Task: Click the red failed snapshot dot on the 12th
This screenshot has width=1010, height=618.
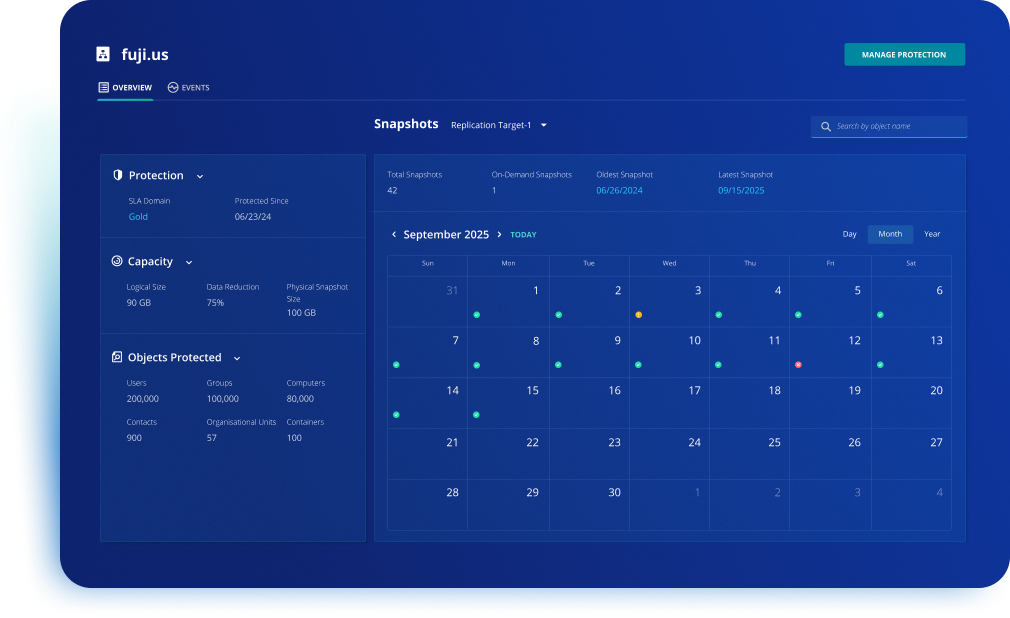Action: pos(798,365)
